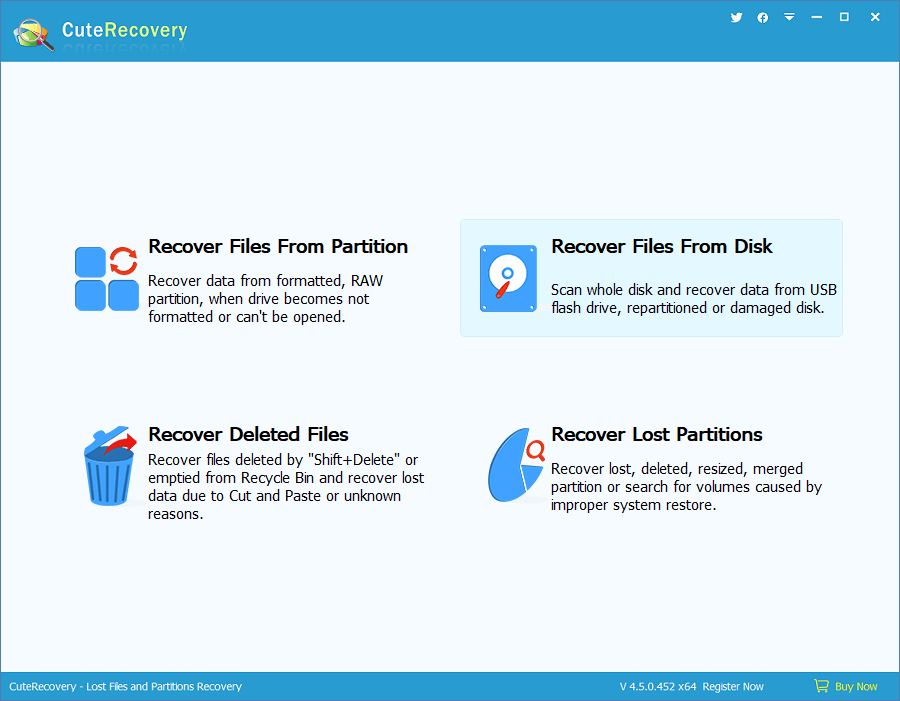This screenshot has width=900, height=701.
Task: Minimize the CuteRecovery window
Action: 816,17
